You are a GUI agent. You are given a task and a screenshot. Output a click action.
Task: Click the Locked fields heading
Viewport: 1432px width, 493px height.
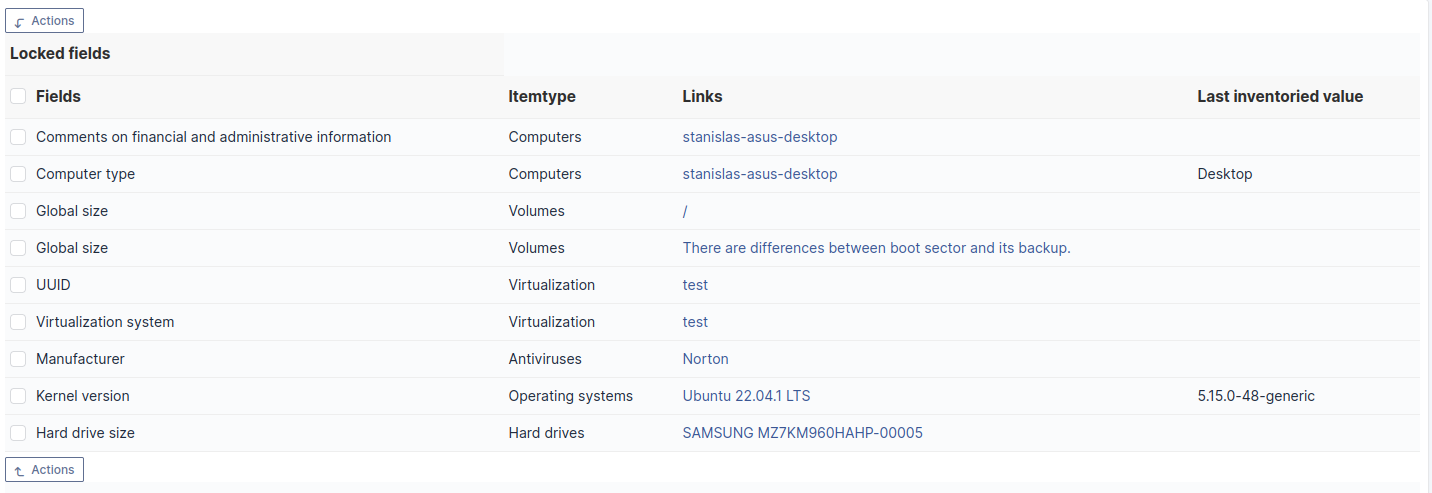point(60,53)
